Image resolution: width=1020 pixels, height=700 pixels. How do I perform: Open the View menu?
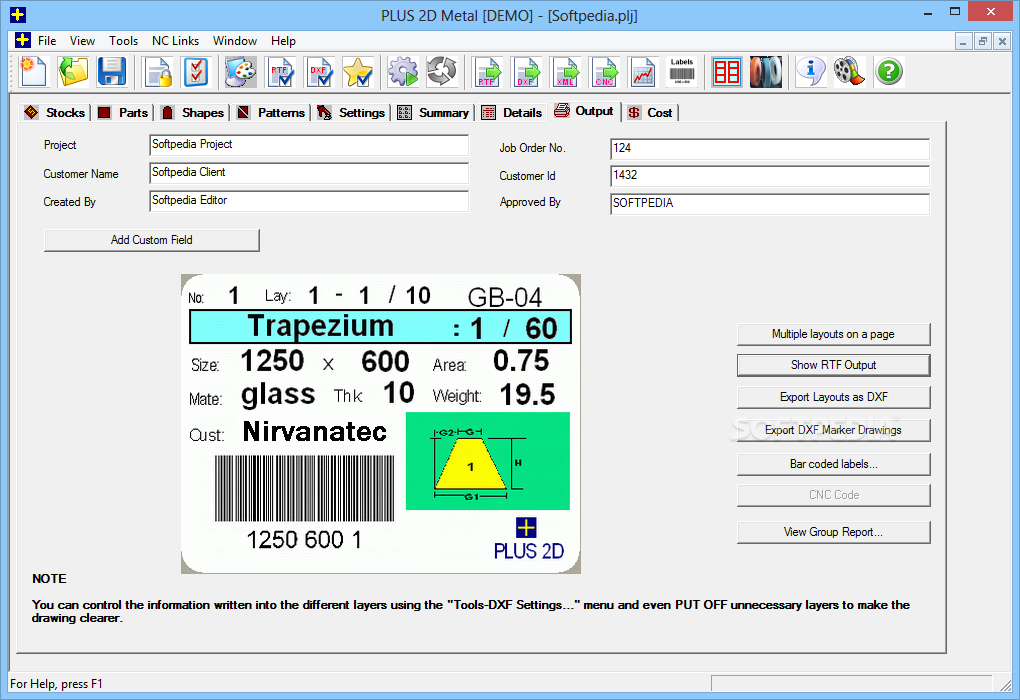(83, 40)
